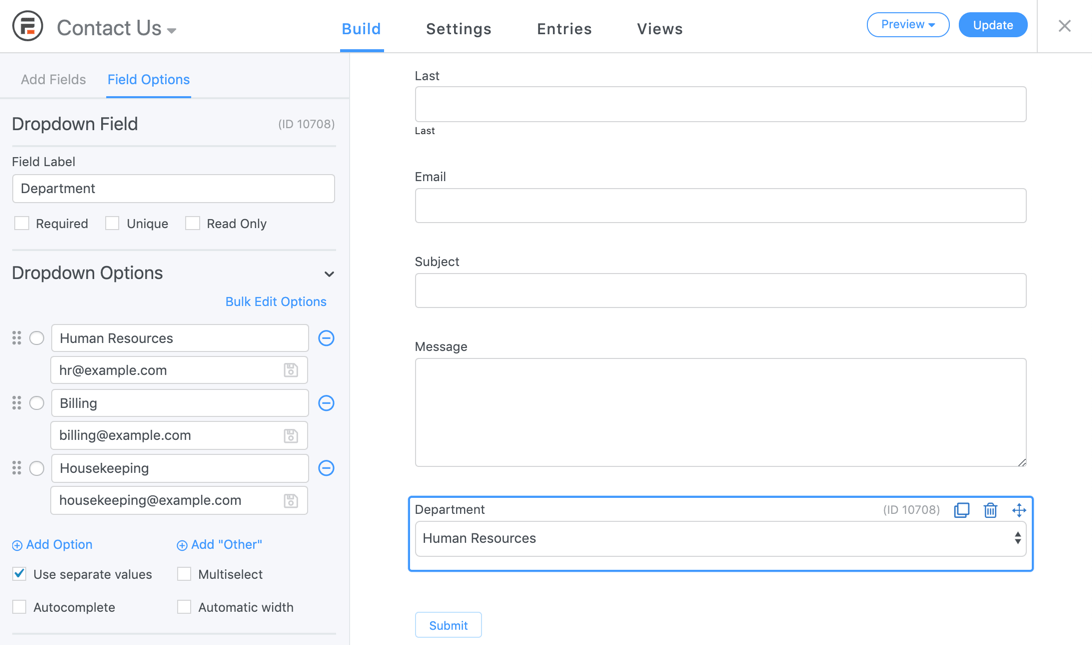Viewport: 1092px width, 645px height.
Task: Click the hr@example.com value field
Action: pos(179,371)
